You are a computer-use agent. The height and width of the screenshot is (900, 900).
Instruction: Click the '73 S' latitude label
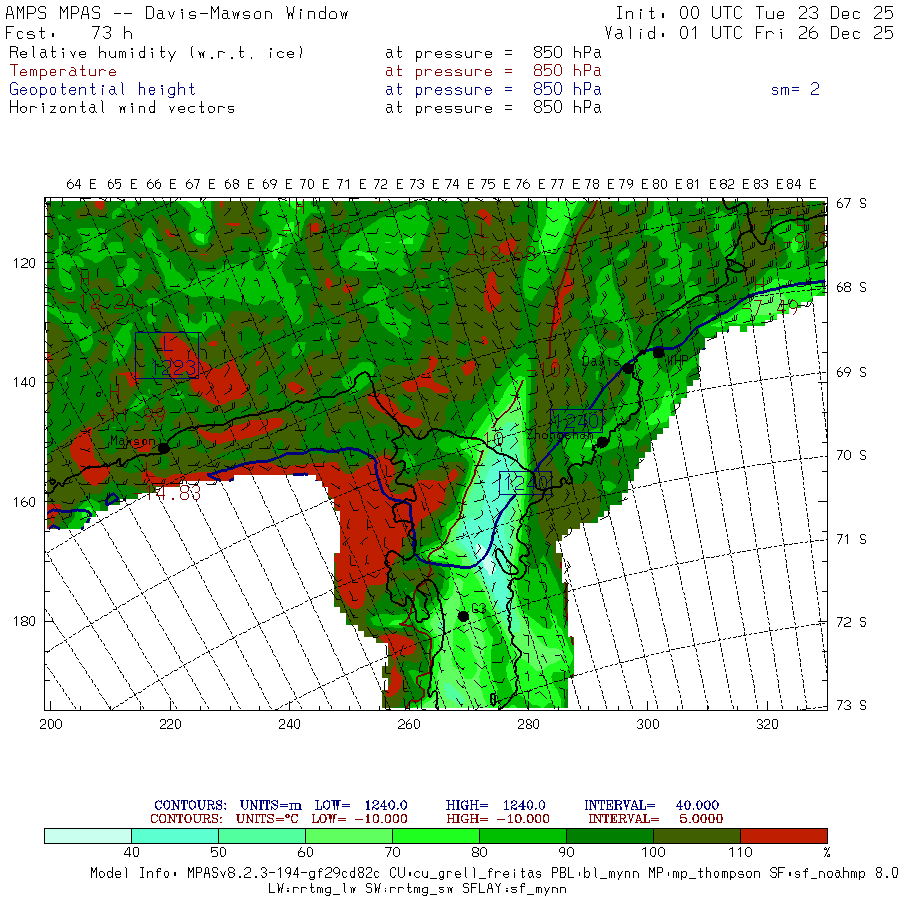point(851,705)
